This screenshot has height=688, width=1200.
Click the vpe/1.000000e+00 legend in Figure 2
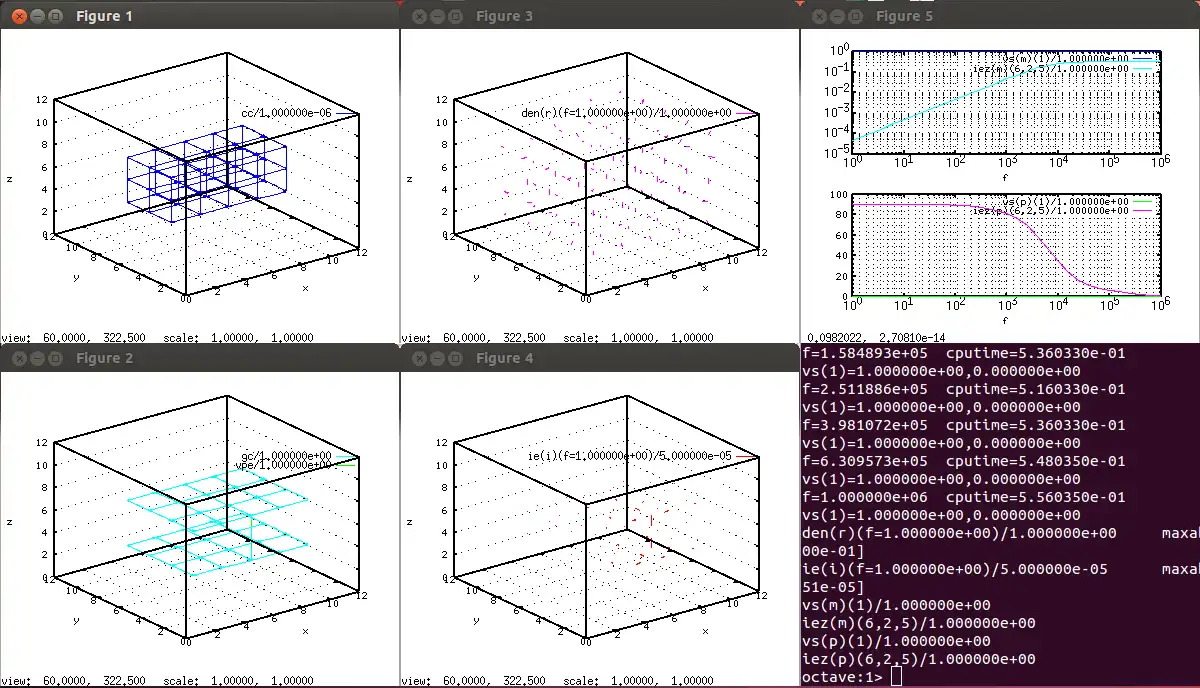click(x=284, y=465)
